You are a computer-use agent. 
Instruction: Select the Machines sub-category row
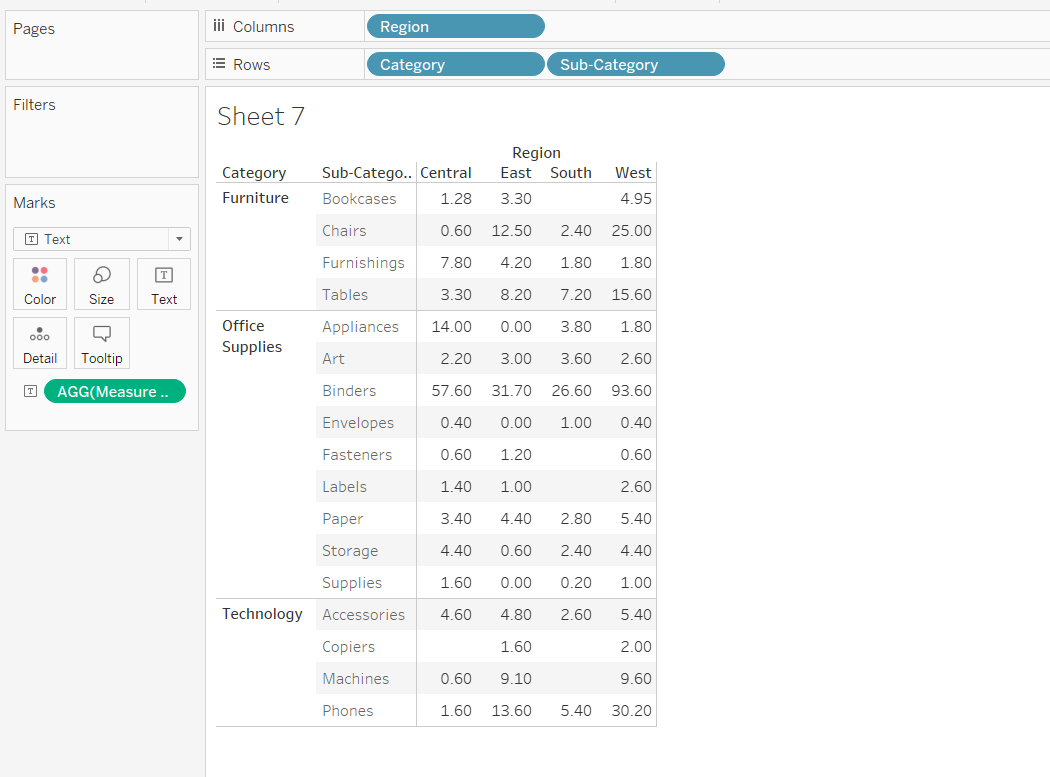[x=356, y=679]
